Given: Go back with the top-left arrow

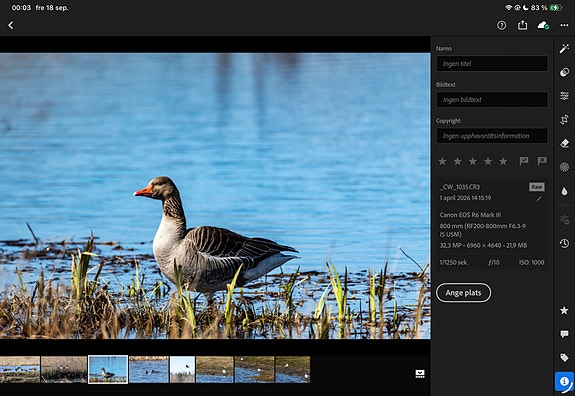Looking at the screenshot, I should click(x=11, y=25).
